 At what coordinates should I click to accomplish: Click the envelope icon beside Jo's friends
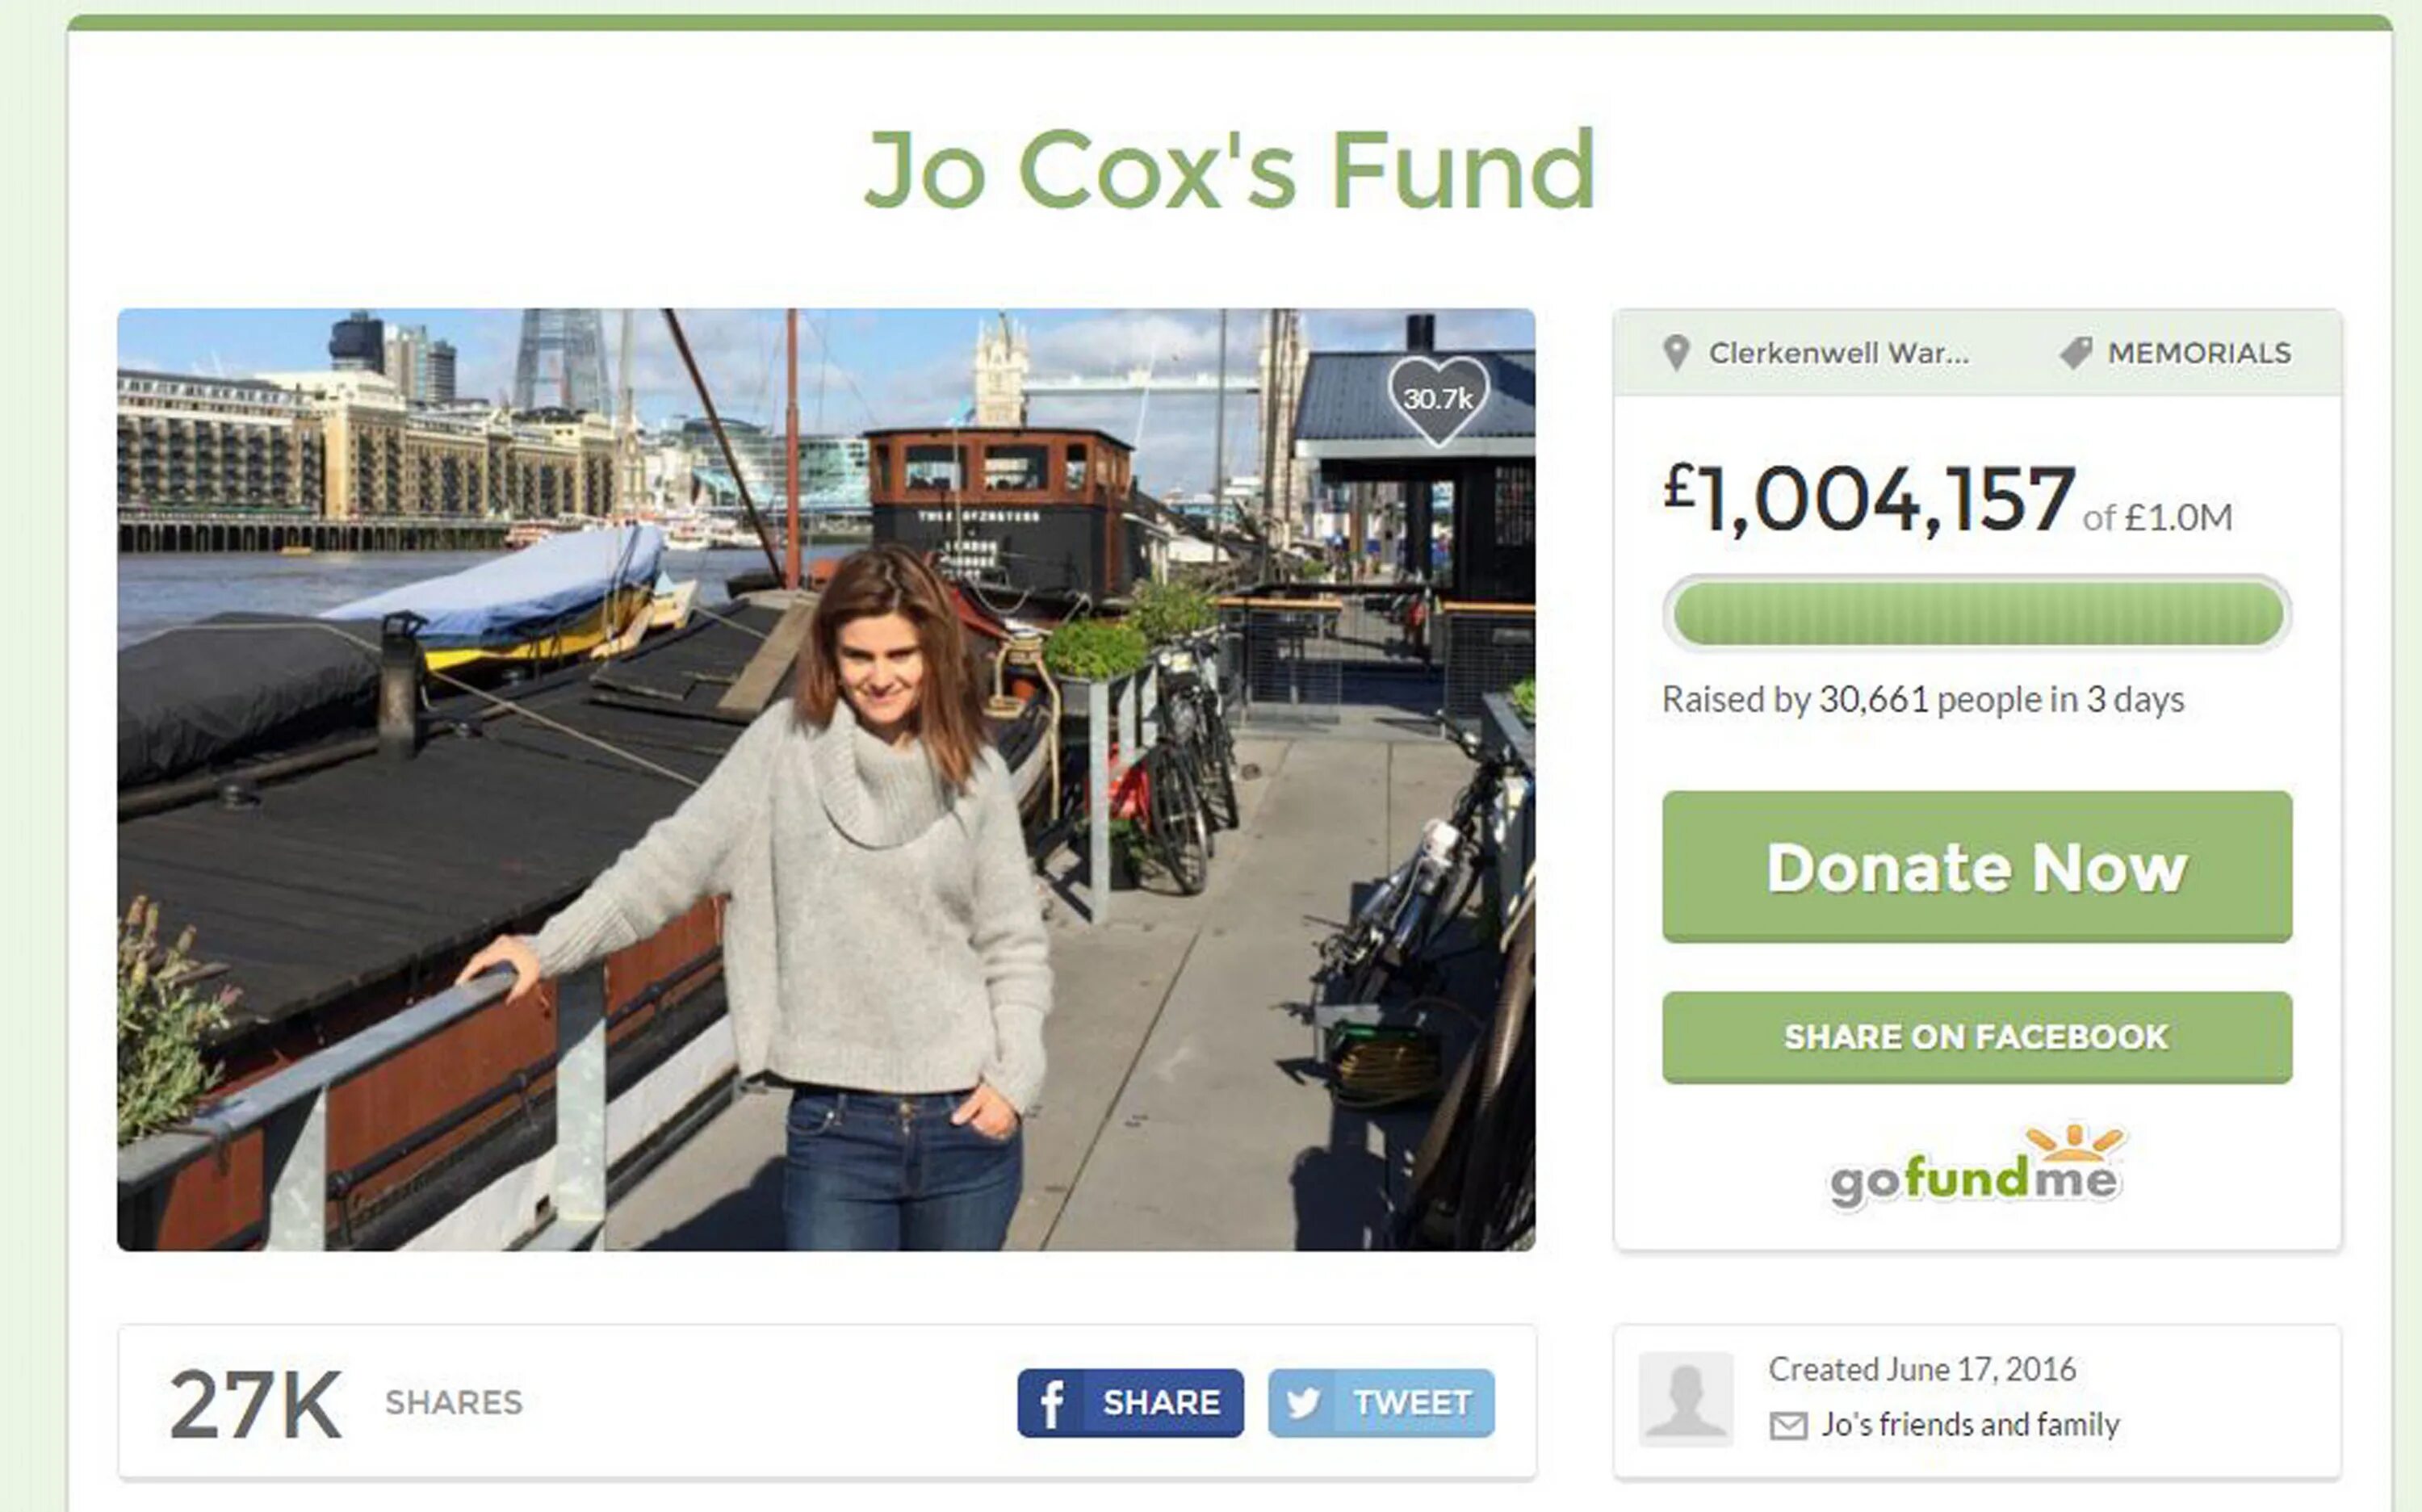click(x=1789, y=1426)
